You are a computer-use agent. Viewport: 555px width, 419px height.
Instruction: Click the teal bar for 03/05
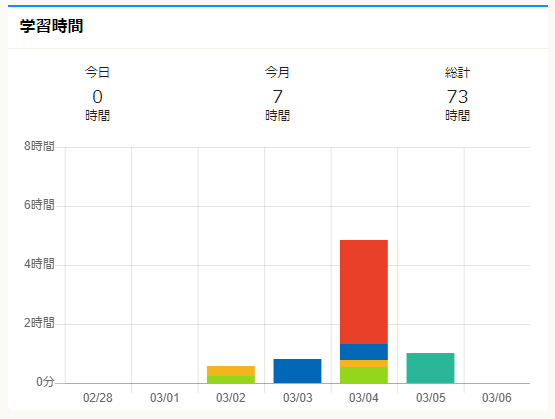[430, 368]
